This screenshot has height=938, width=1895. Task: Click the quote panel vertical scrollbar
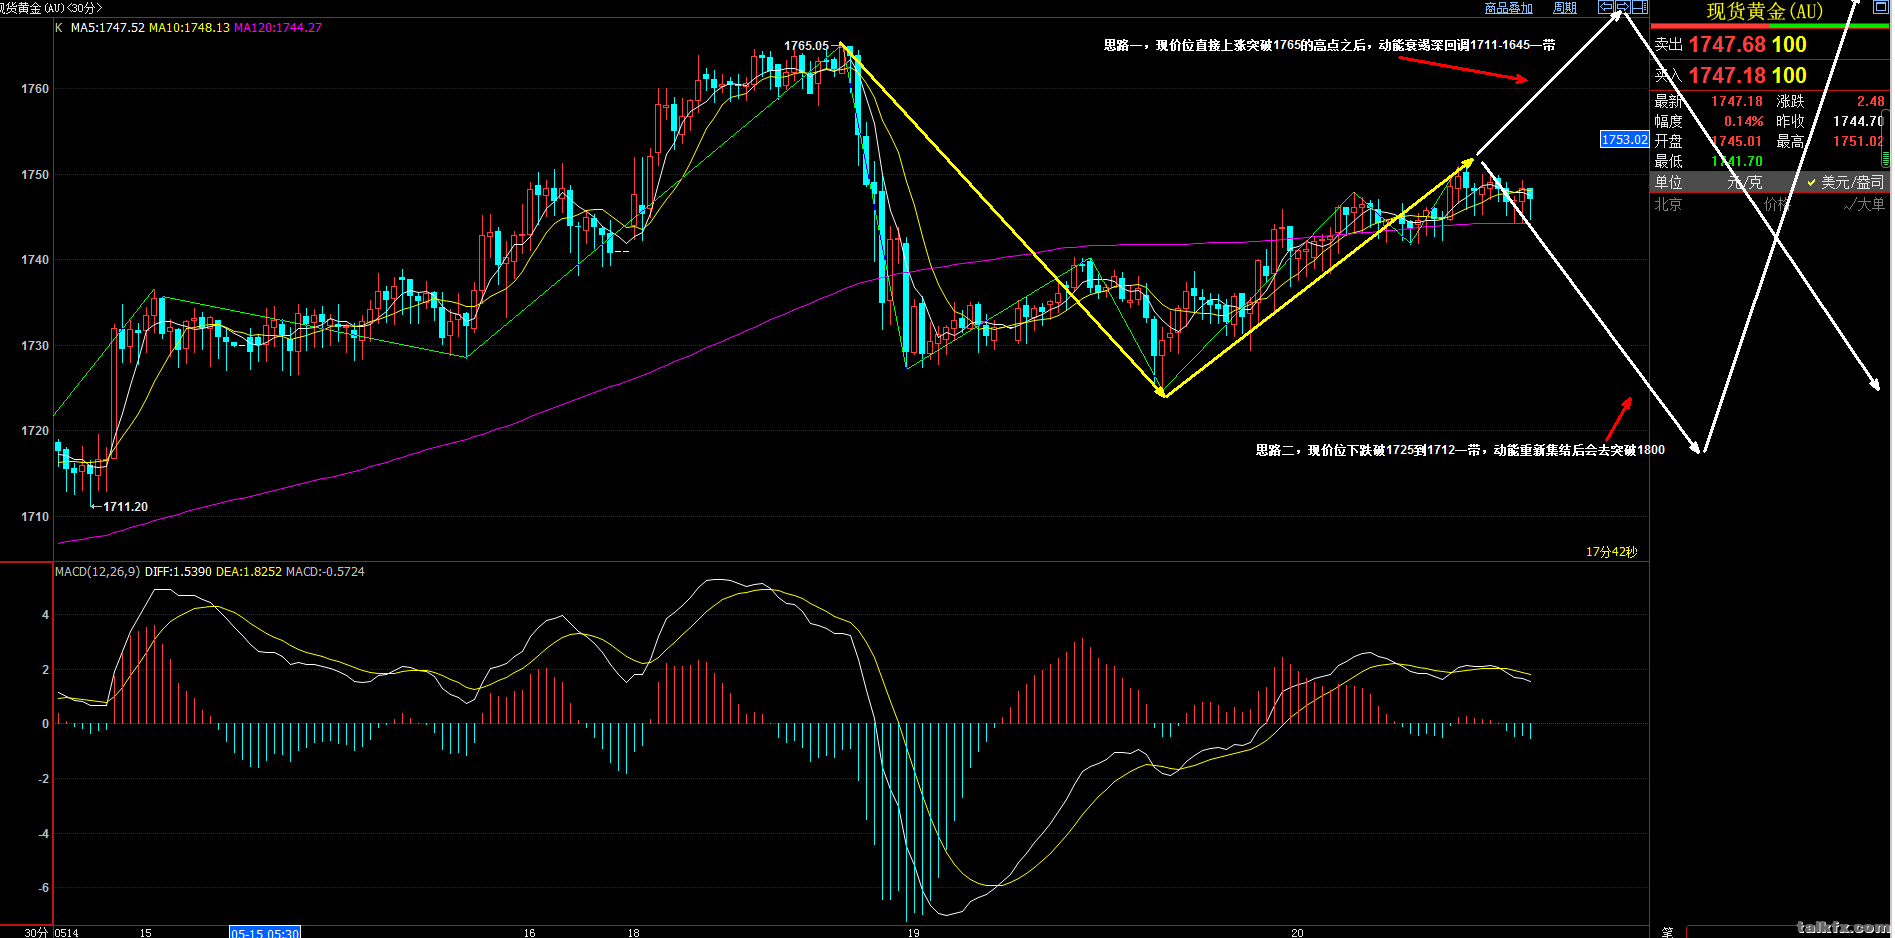(x=1886, y=138)
